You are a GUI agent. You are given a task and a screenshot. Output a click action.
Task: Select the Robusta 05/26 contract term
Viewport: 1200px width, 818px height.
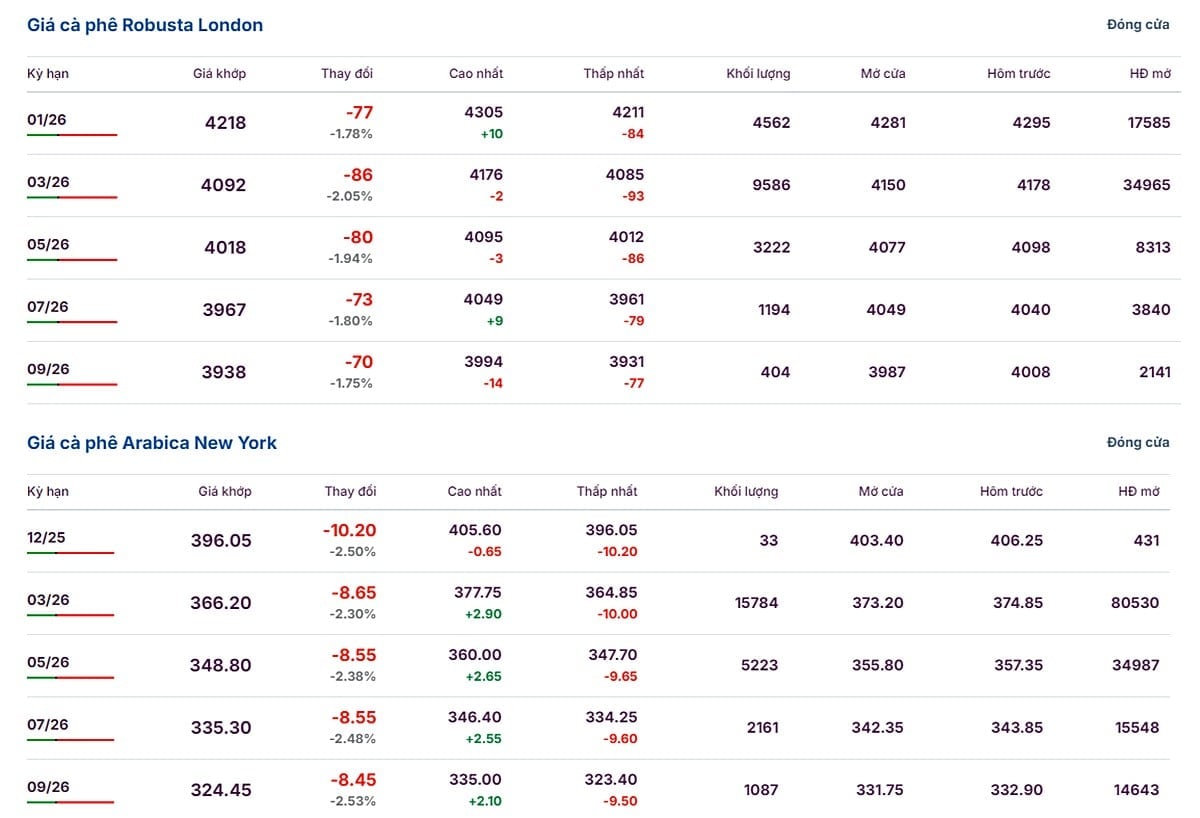(x=47, y=244)
